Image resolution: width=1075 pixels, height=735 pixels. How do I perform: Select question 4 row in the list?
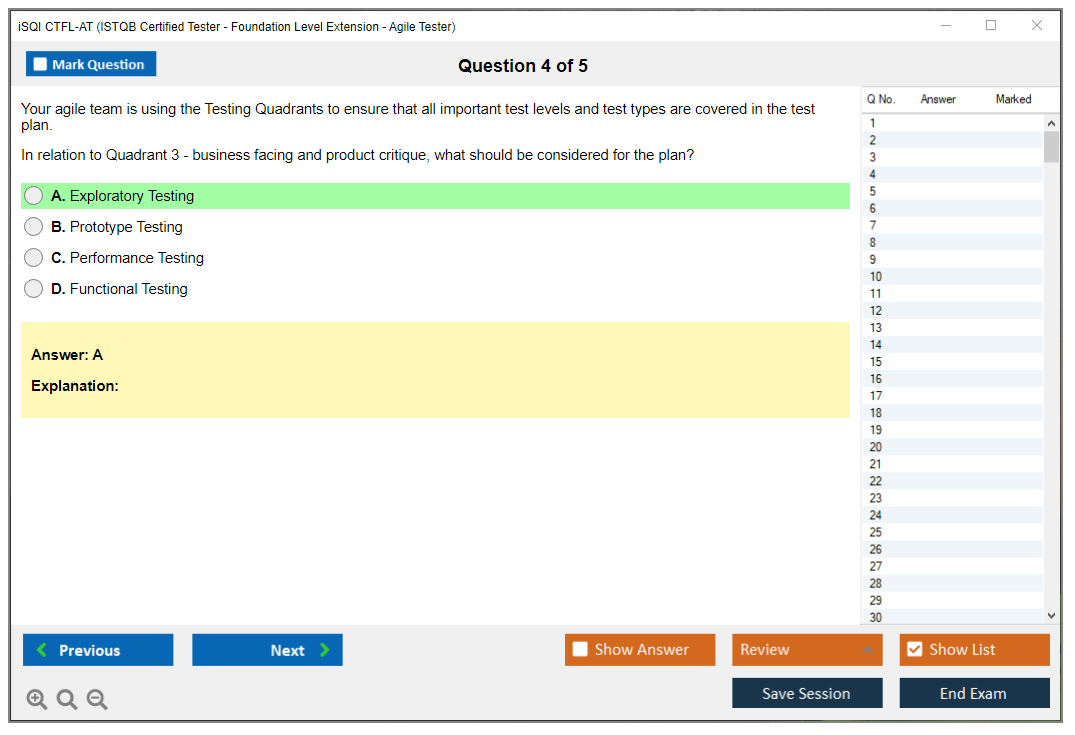950,174
